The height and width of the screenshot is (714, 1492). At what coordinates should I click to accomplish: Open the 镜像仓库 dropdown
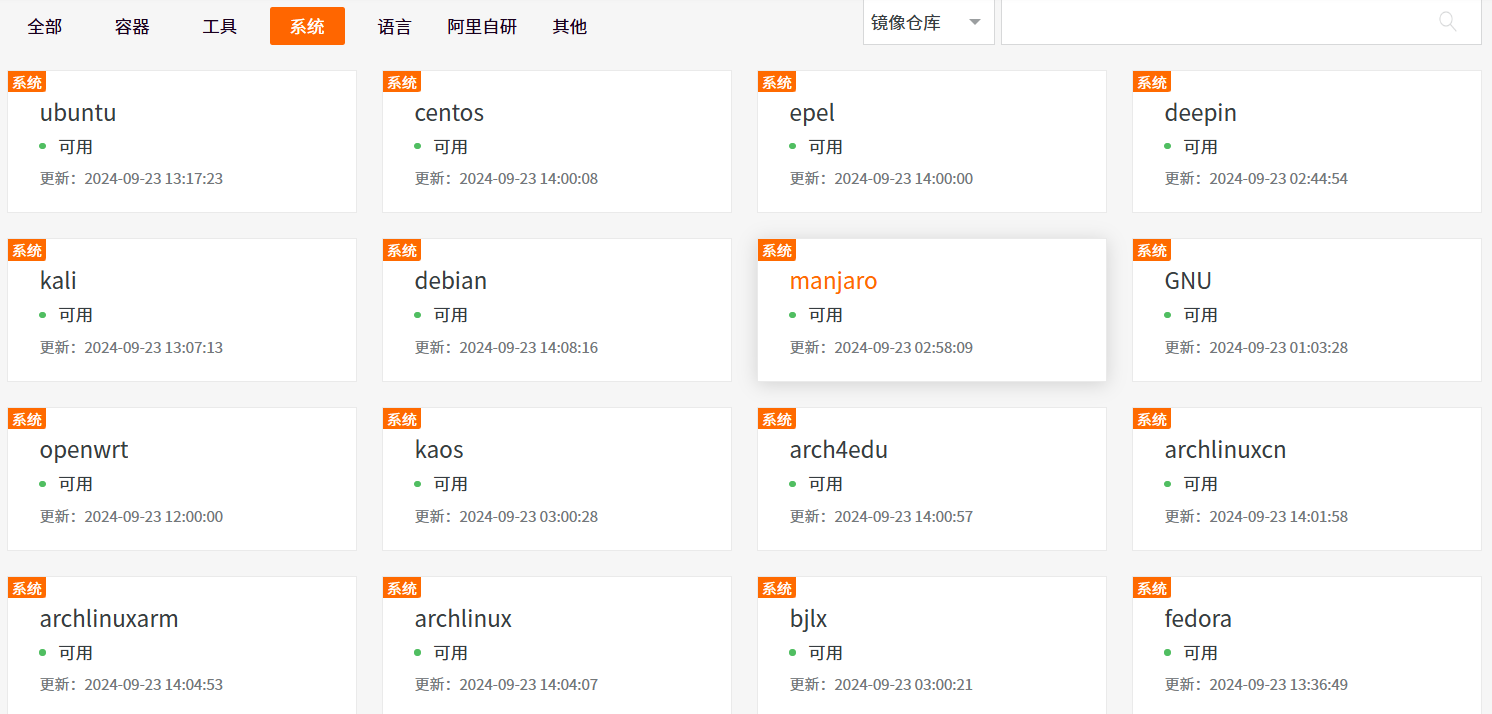click(928, 23)
